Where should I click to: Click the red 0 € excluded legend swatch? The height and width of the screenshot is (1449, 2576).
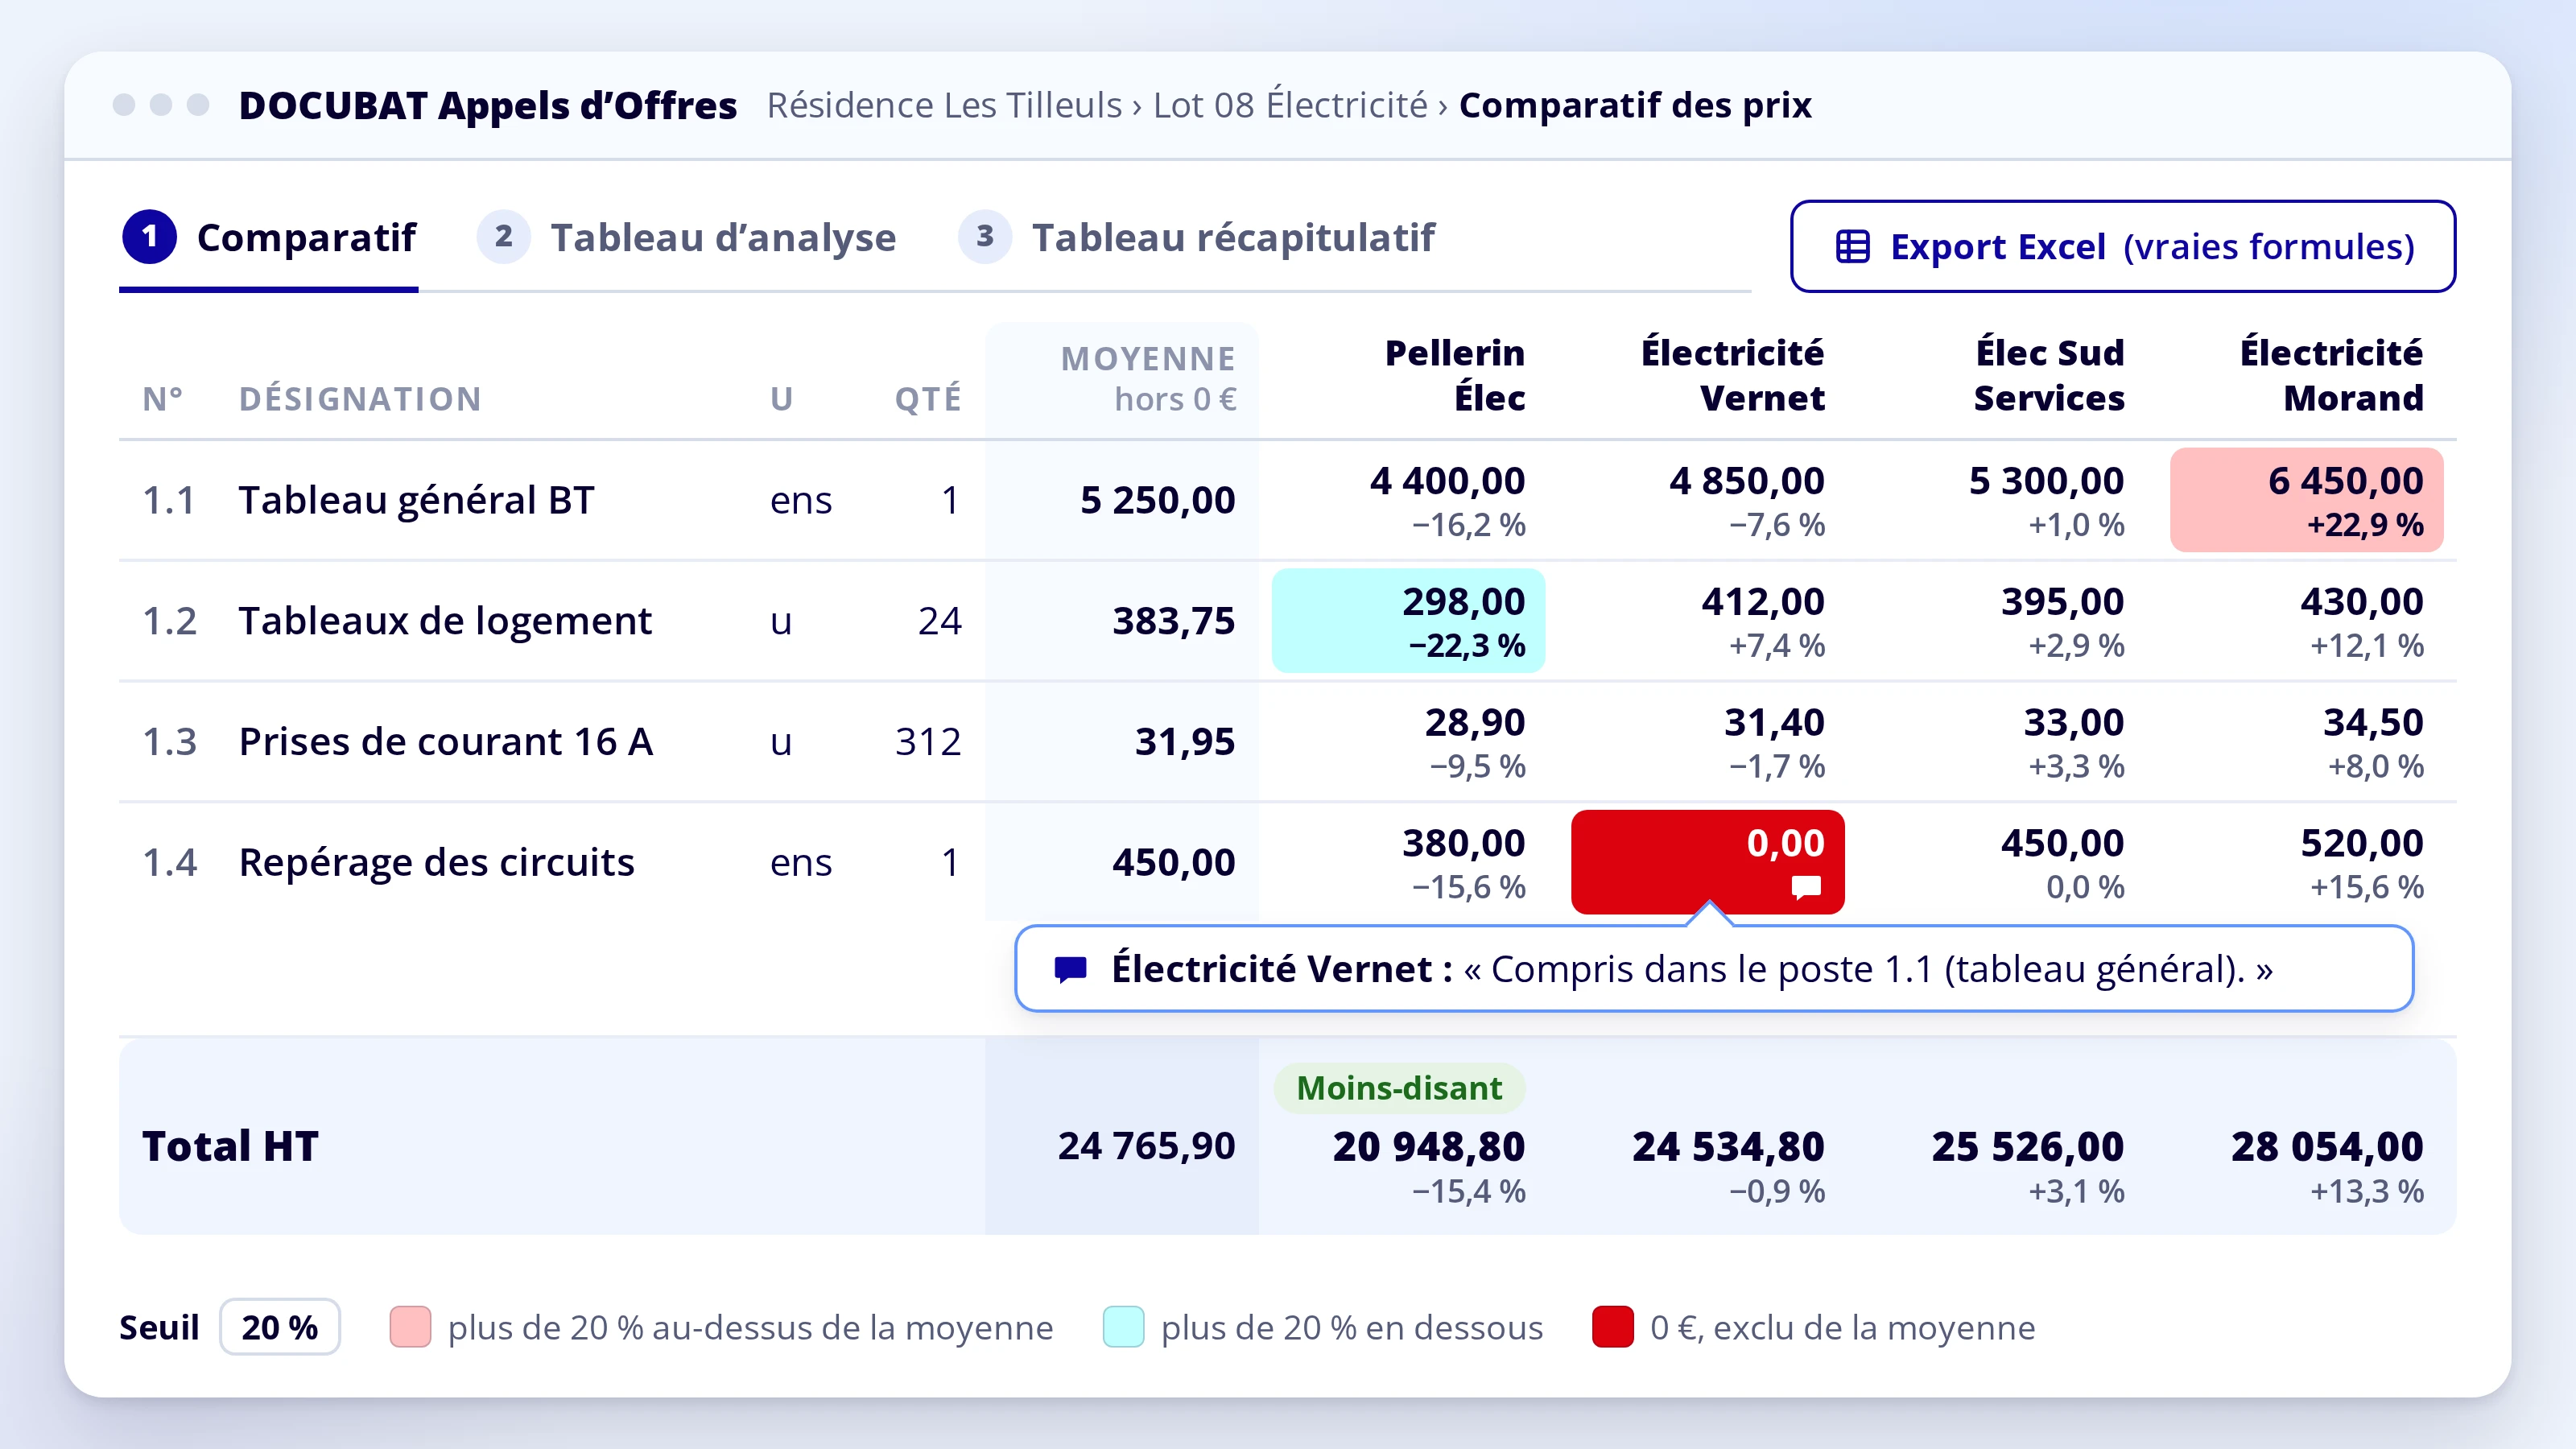(x=1613, y=1327)
